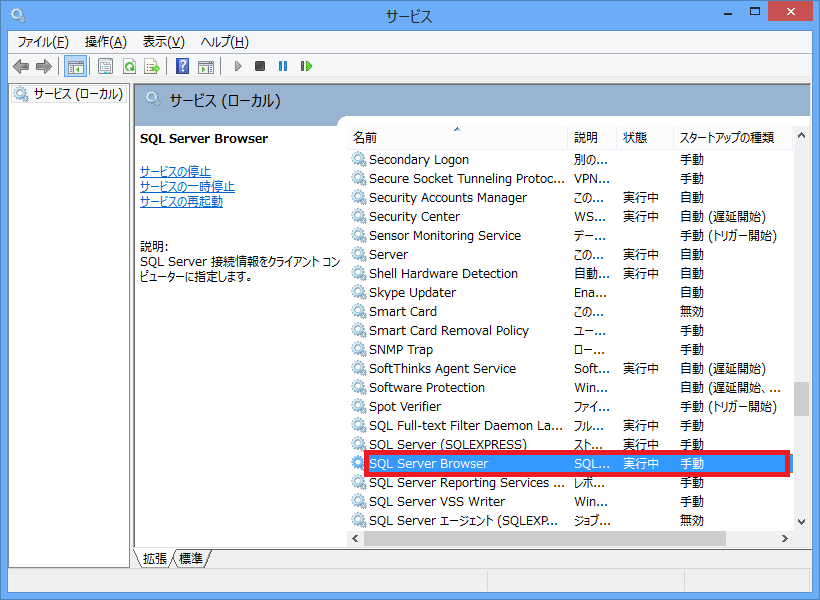Click the horizontal scrollbar right arrow
The image size is (820, 600).
[x=784, y=538]
